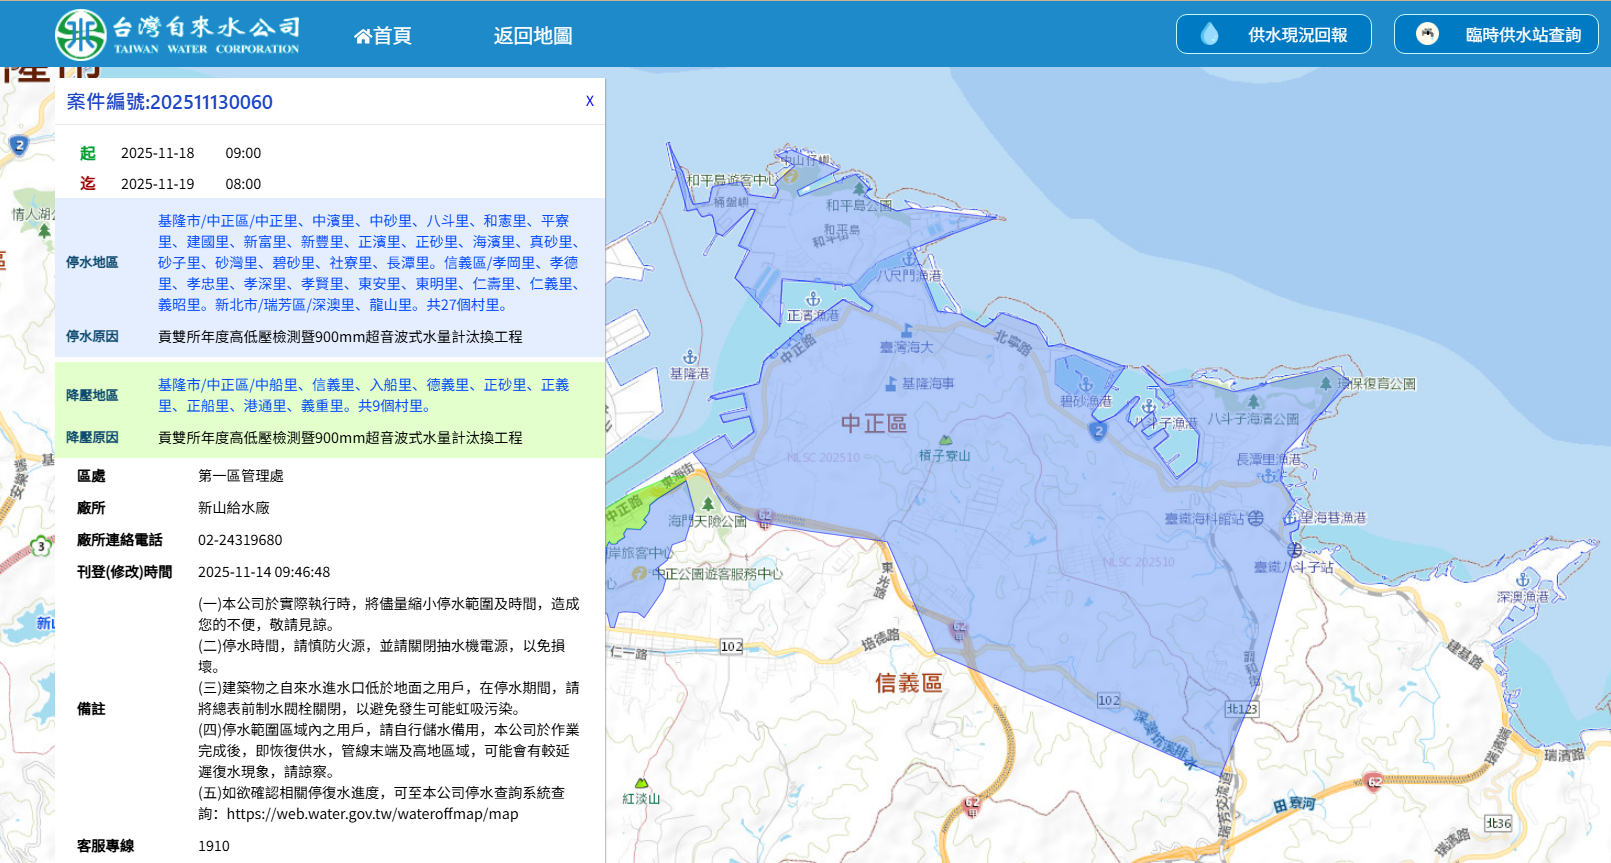The width and height of the screenshot is (1611, 863).
Task: Select end date 2025-11-19
Action: 158,184
